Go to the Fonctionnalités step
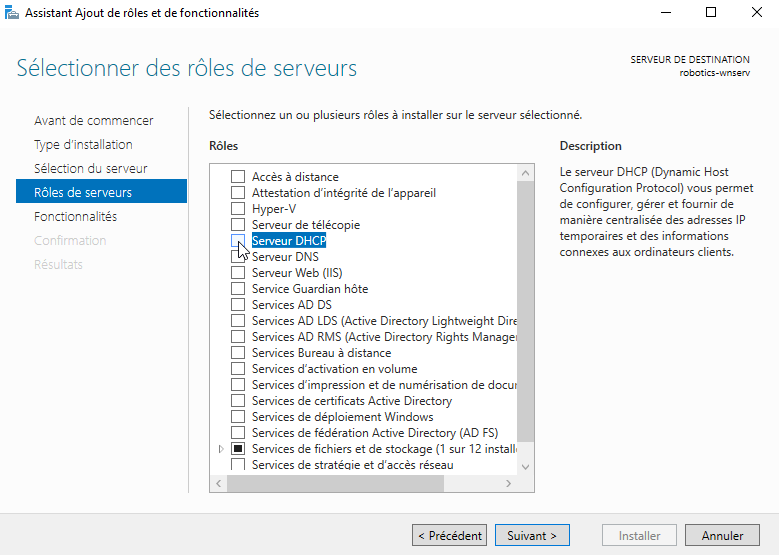Image resolution: width=779 pixels, height=555 pixels. tap(76, 217)
